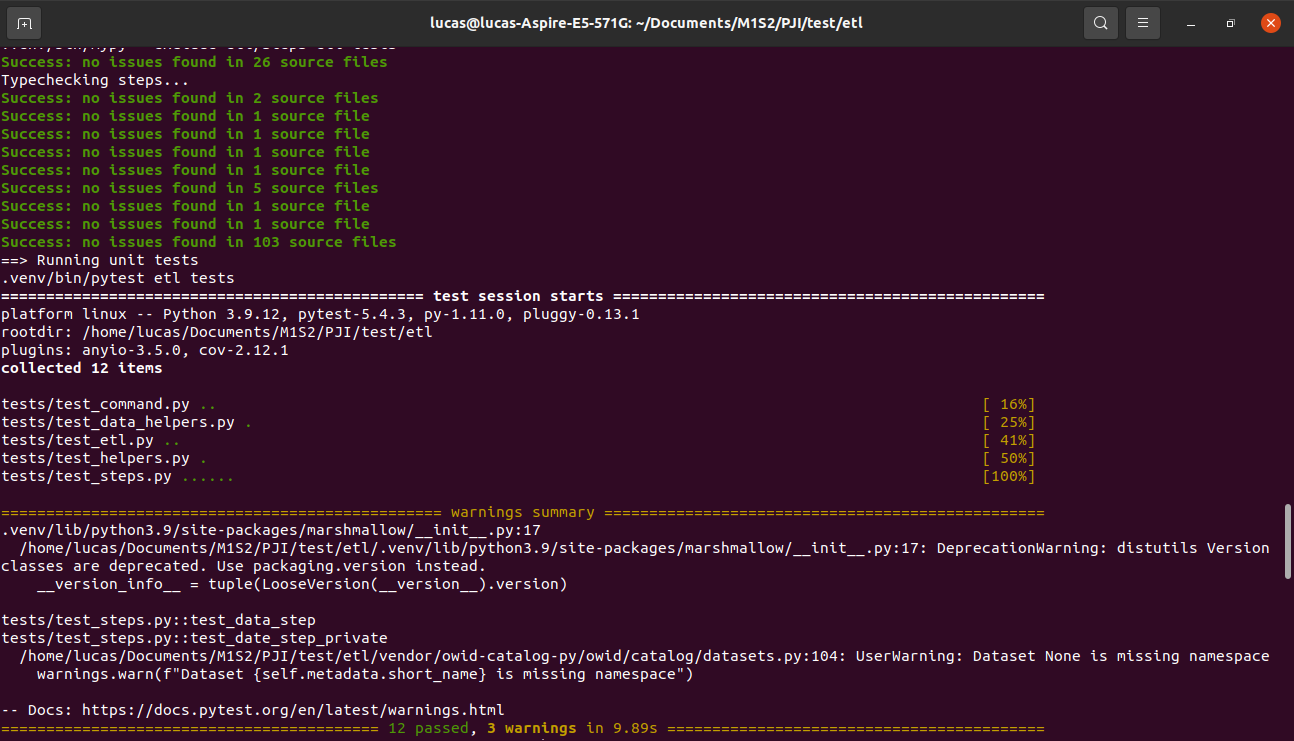The height and width of the screenshot is (741, 1294).
Task: Open a new terminal tab
Action: pyautogui.click(x=23, y=22)
